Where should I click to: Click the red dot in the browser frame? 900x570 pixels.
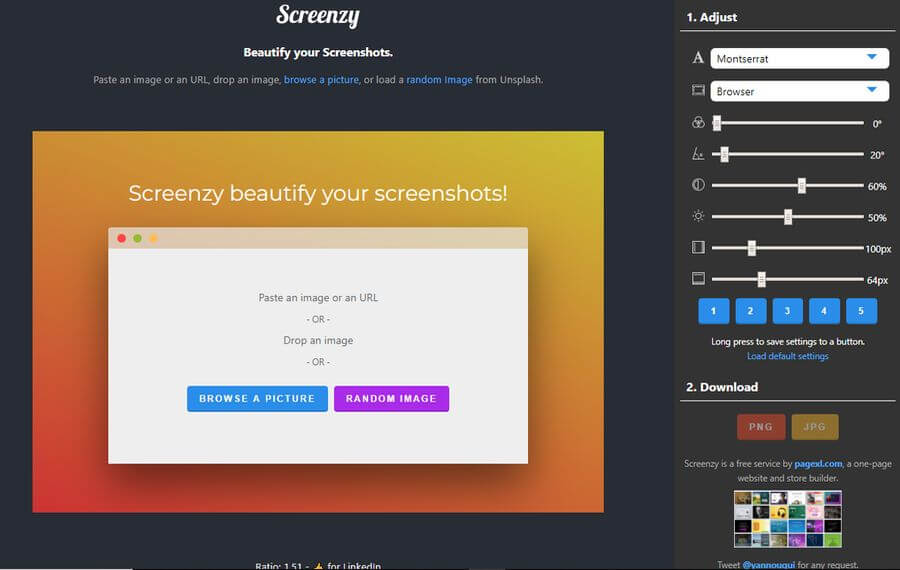click(122, 238)
